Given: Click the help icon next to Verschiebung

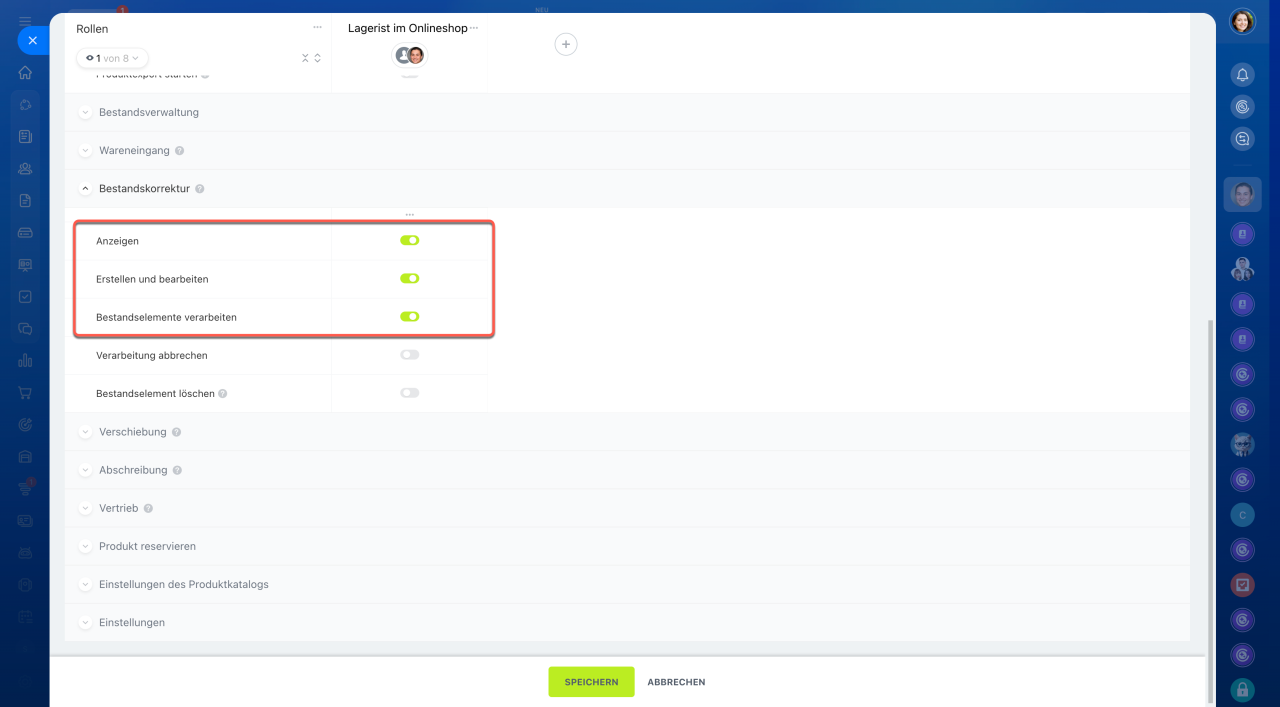Looking at the screenshot, I should tap(176, 432).
